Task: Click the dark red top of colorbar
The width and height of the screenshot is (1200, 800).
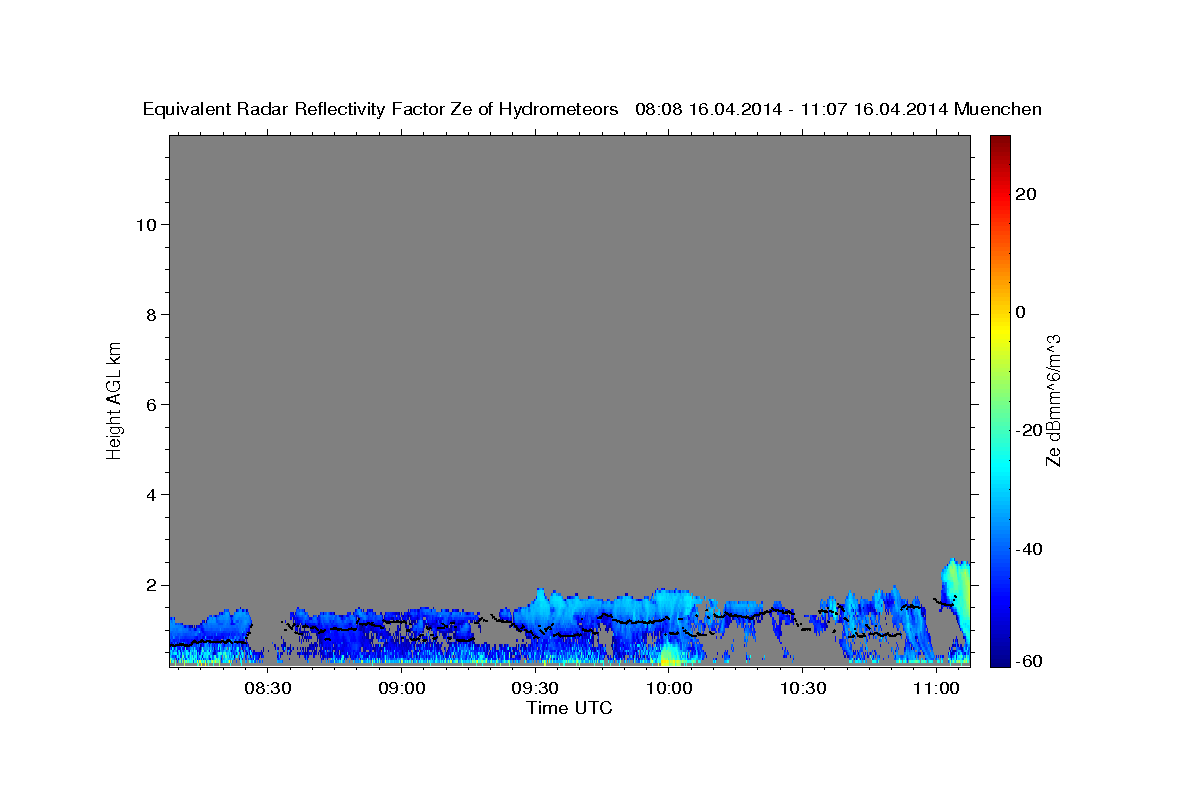Action: click(x=998, y=142)
